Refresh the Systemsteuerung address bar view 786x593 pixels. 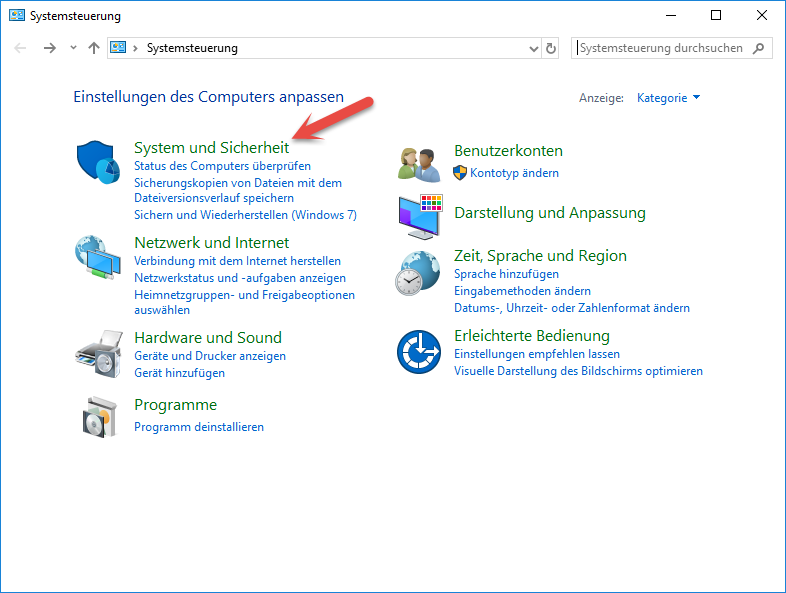pos(551,48)
